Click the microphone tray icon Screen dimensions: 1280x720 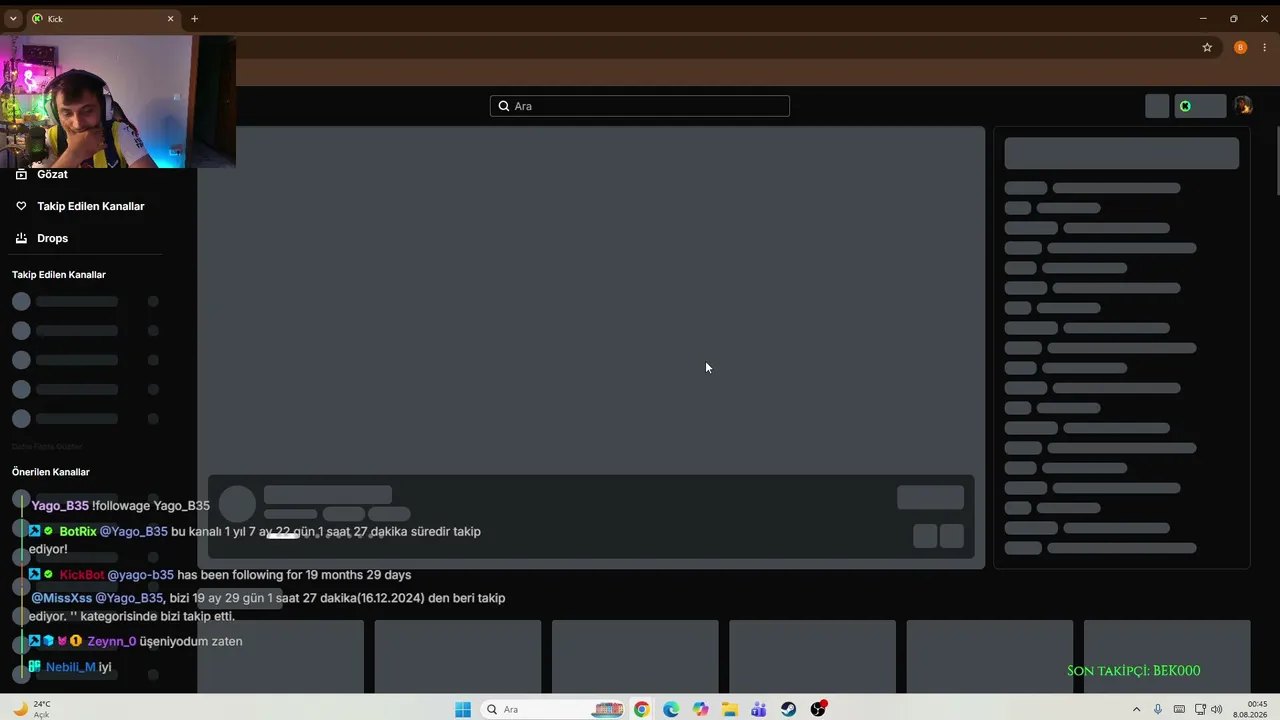(1158, 709)
